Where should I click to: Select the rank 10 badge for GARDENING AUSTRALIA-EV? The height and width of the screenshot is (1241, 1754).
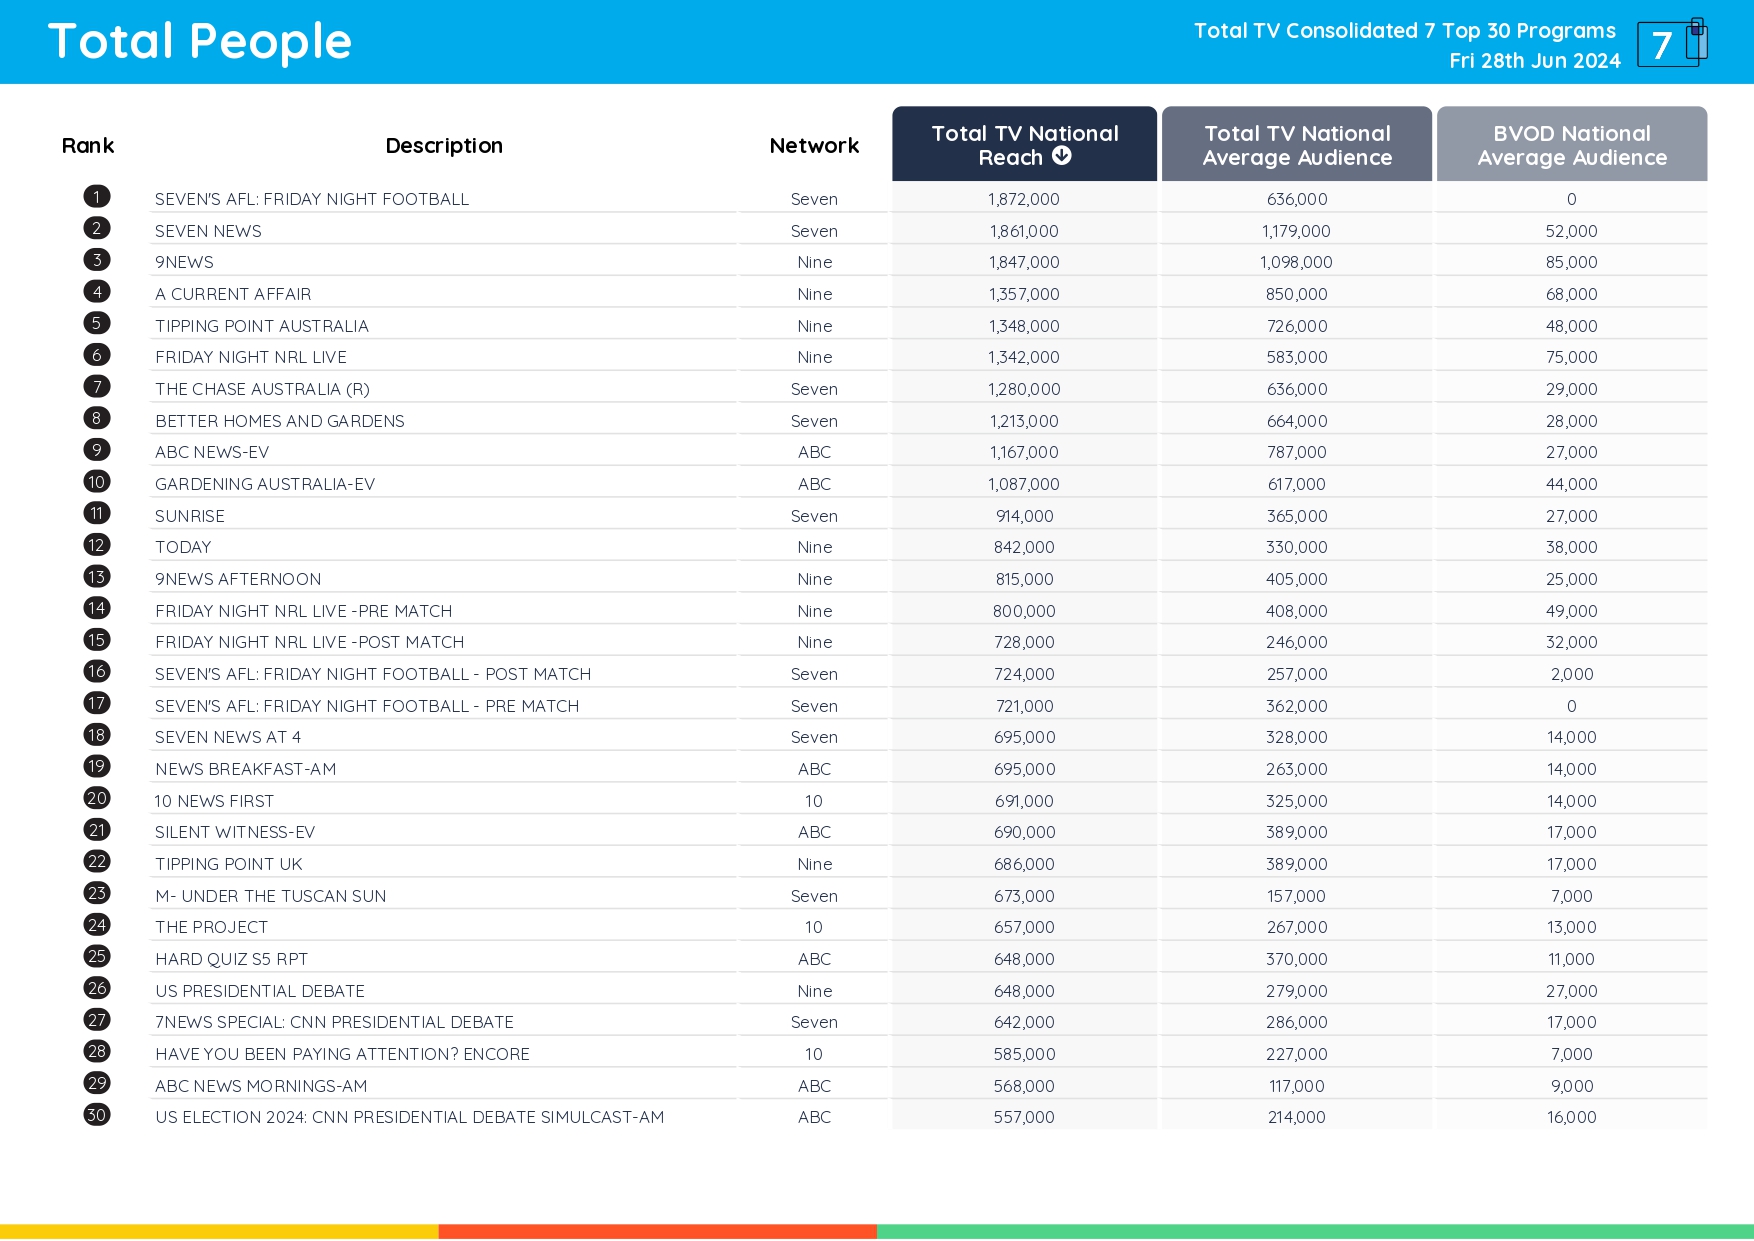[96, 481]
